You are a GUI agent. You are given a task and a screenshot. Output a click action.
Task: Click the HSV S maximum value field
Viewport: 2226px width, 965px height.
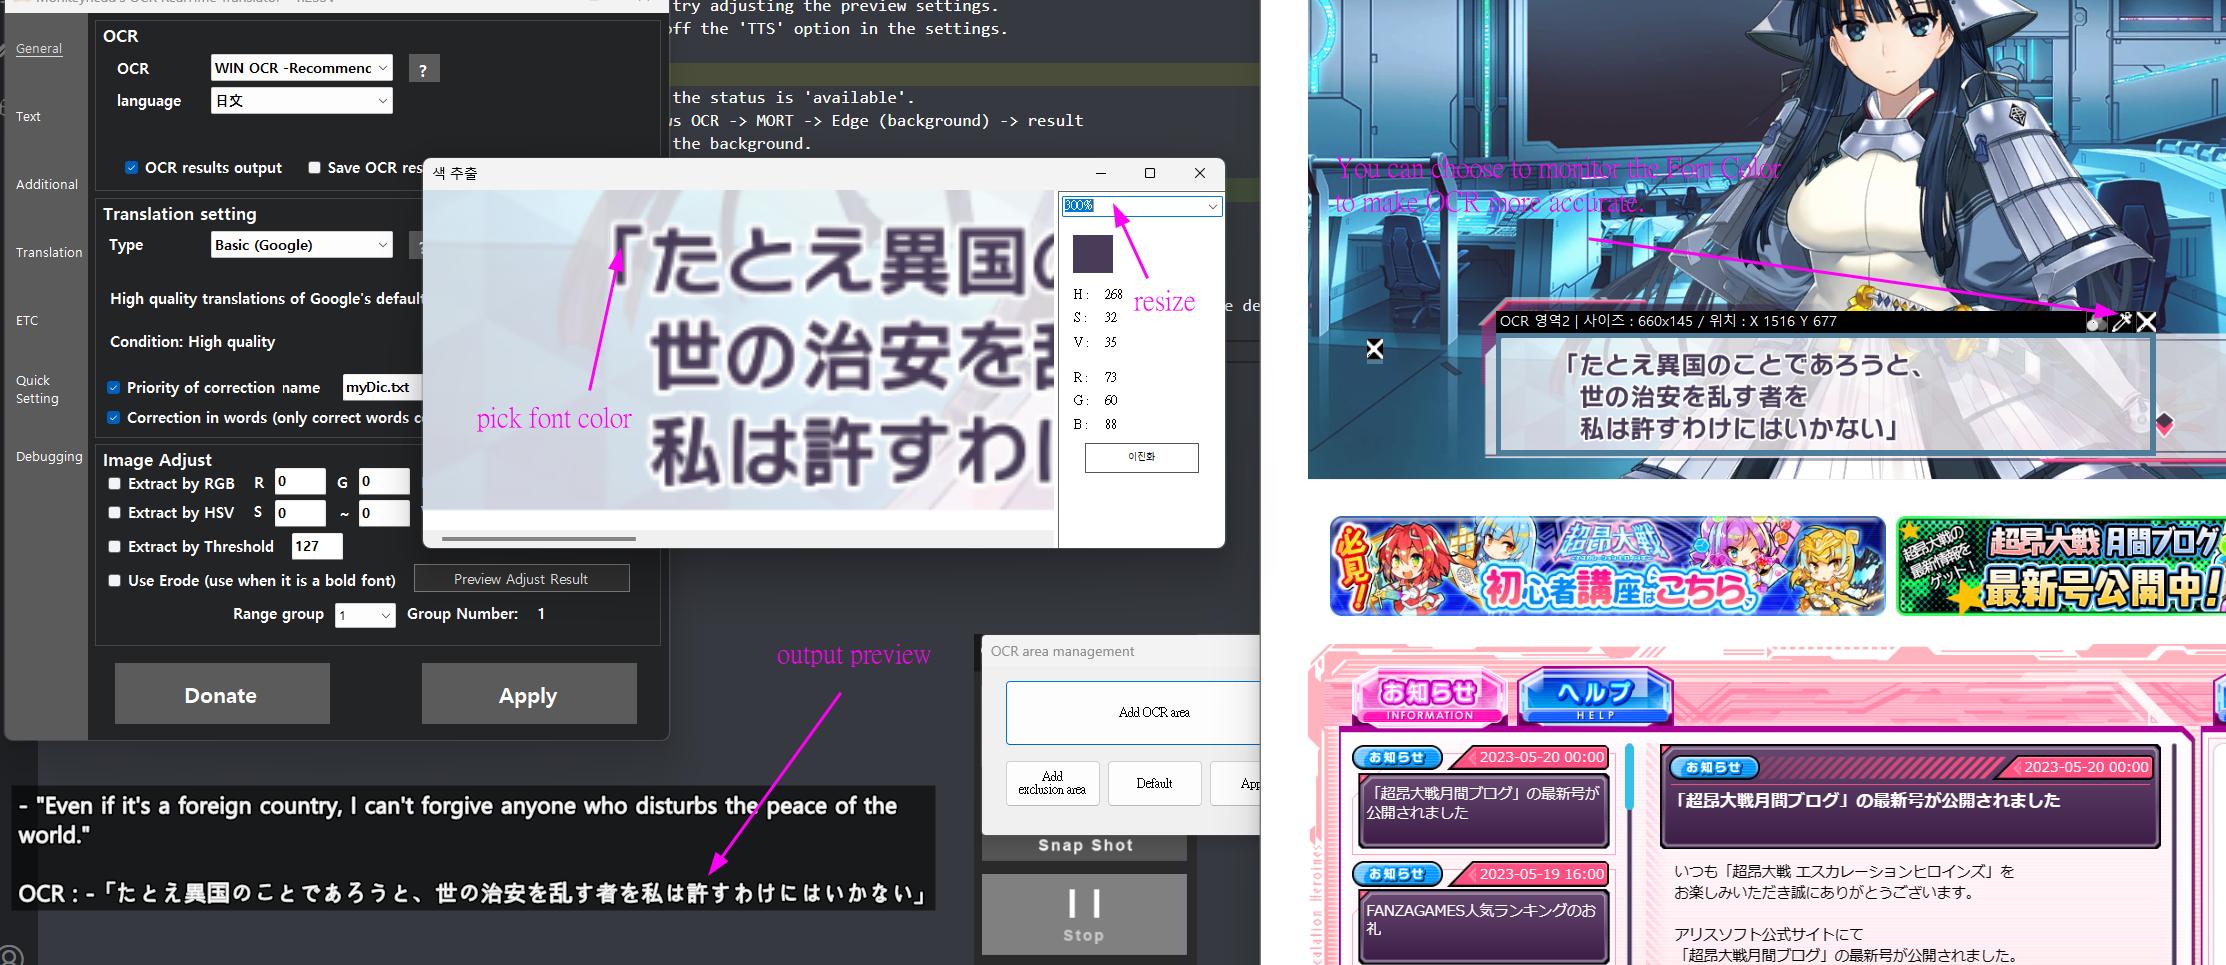point(384,513)
